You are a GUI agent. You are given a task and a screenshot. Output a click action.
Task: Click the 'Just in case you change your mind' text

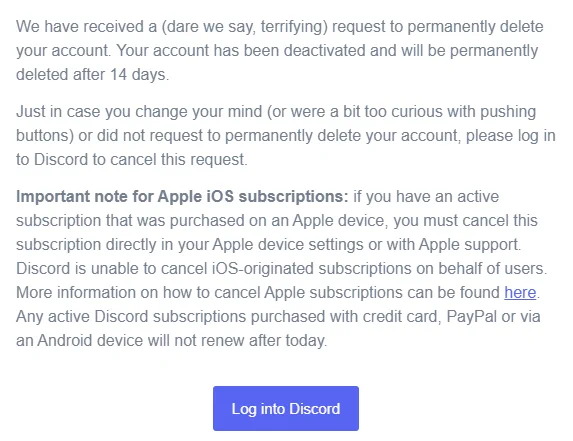pos(139,112)
